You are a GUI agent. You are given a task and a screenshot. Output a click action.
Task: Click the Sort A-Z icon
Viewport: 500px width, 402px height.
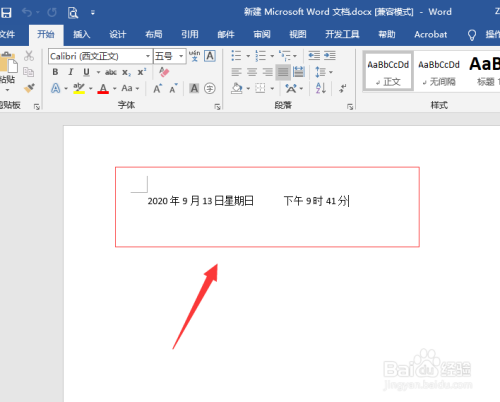pos(321,88)
